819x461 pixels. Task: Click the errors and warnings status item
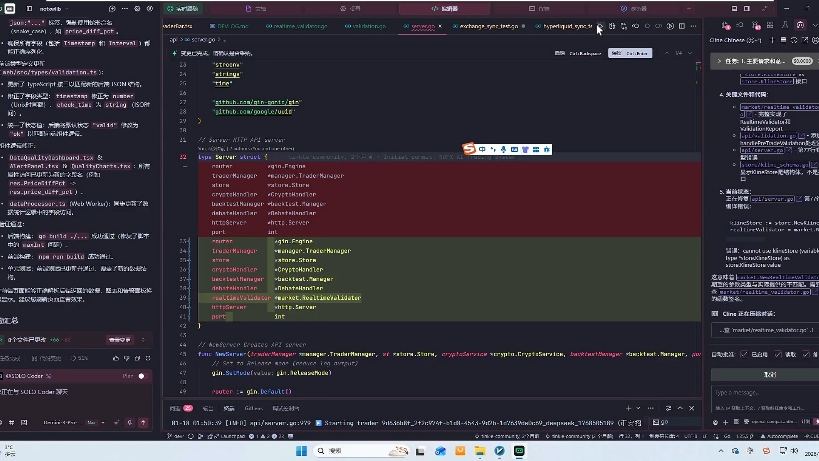(266, 436)
